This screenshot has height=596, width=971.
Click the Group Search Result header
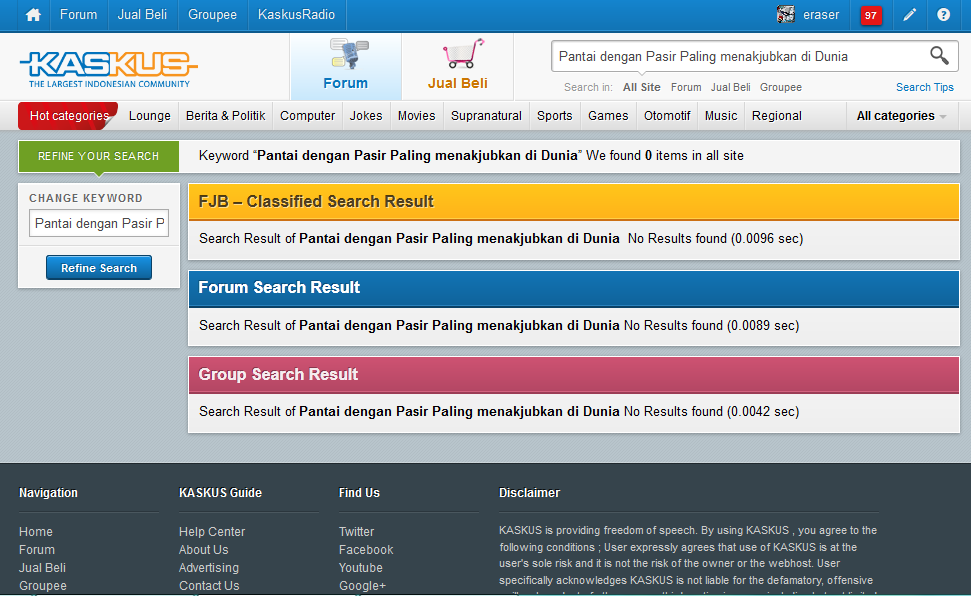coord(573,375)
